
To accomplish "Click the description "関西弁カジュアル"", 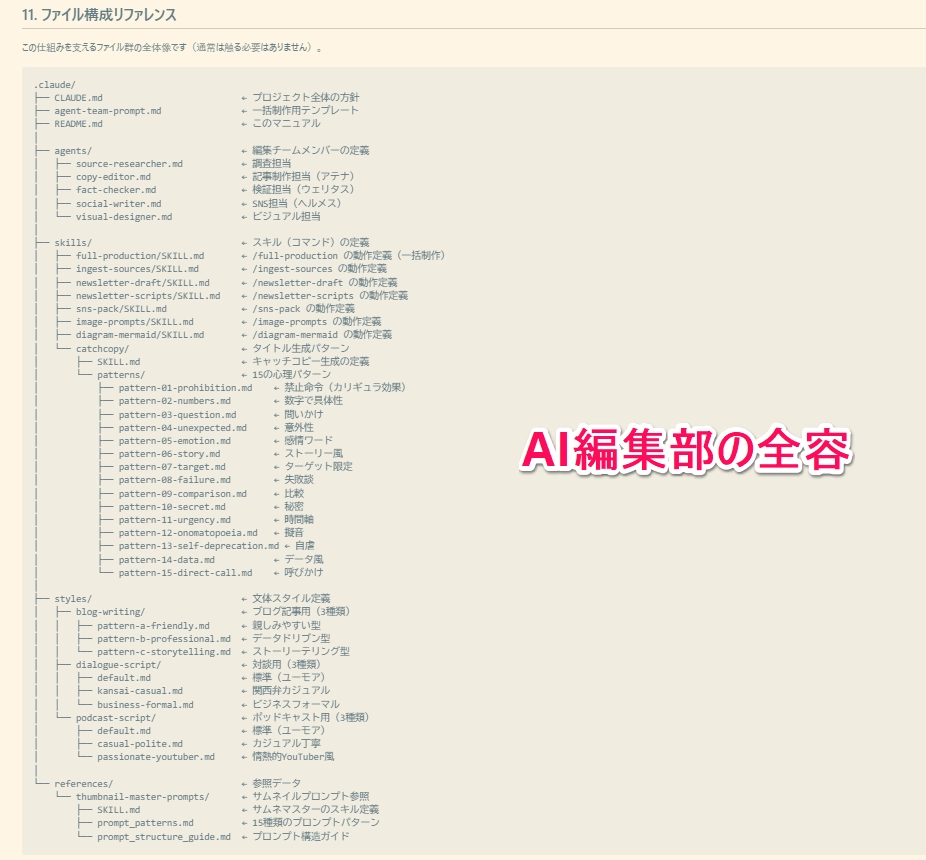I will point(291,690).
